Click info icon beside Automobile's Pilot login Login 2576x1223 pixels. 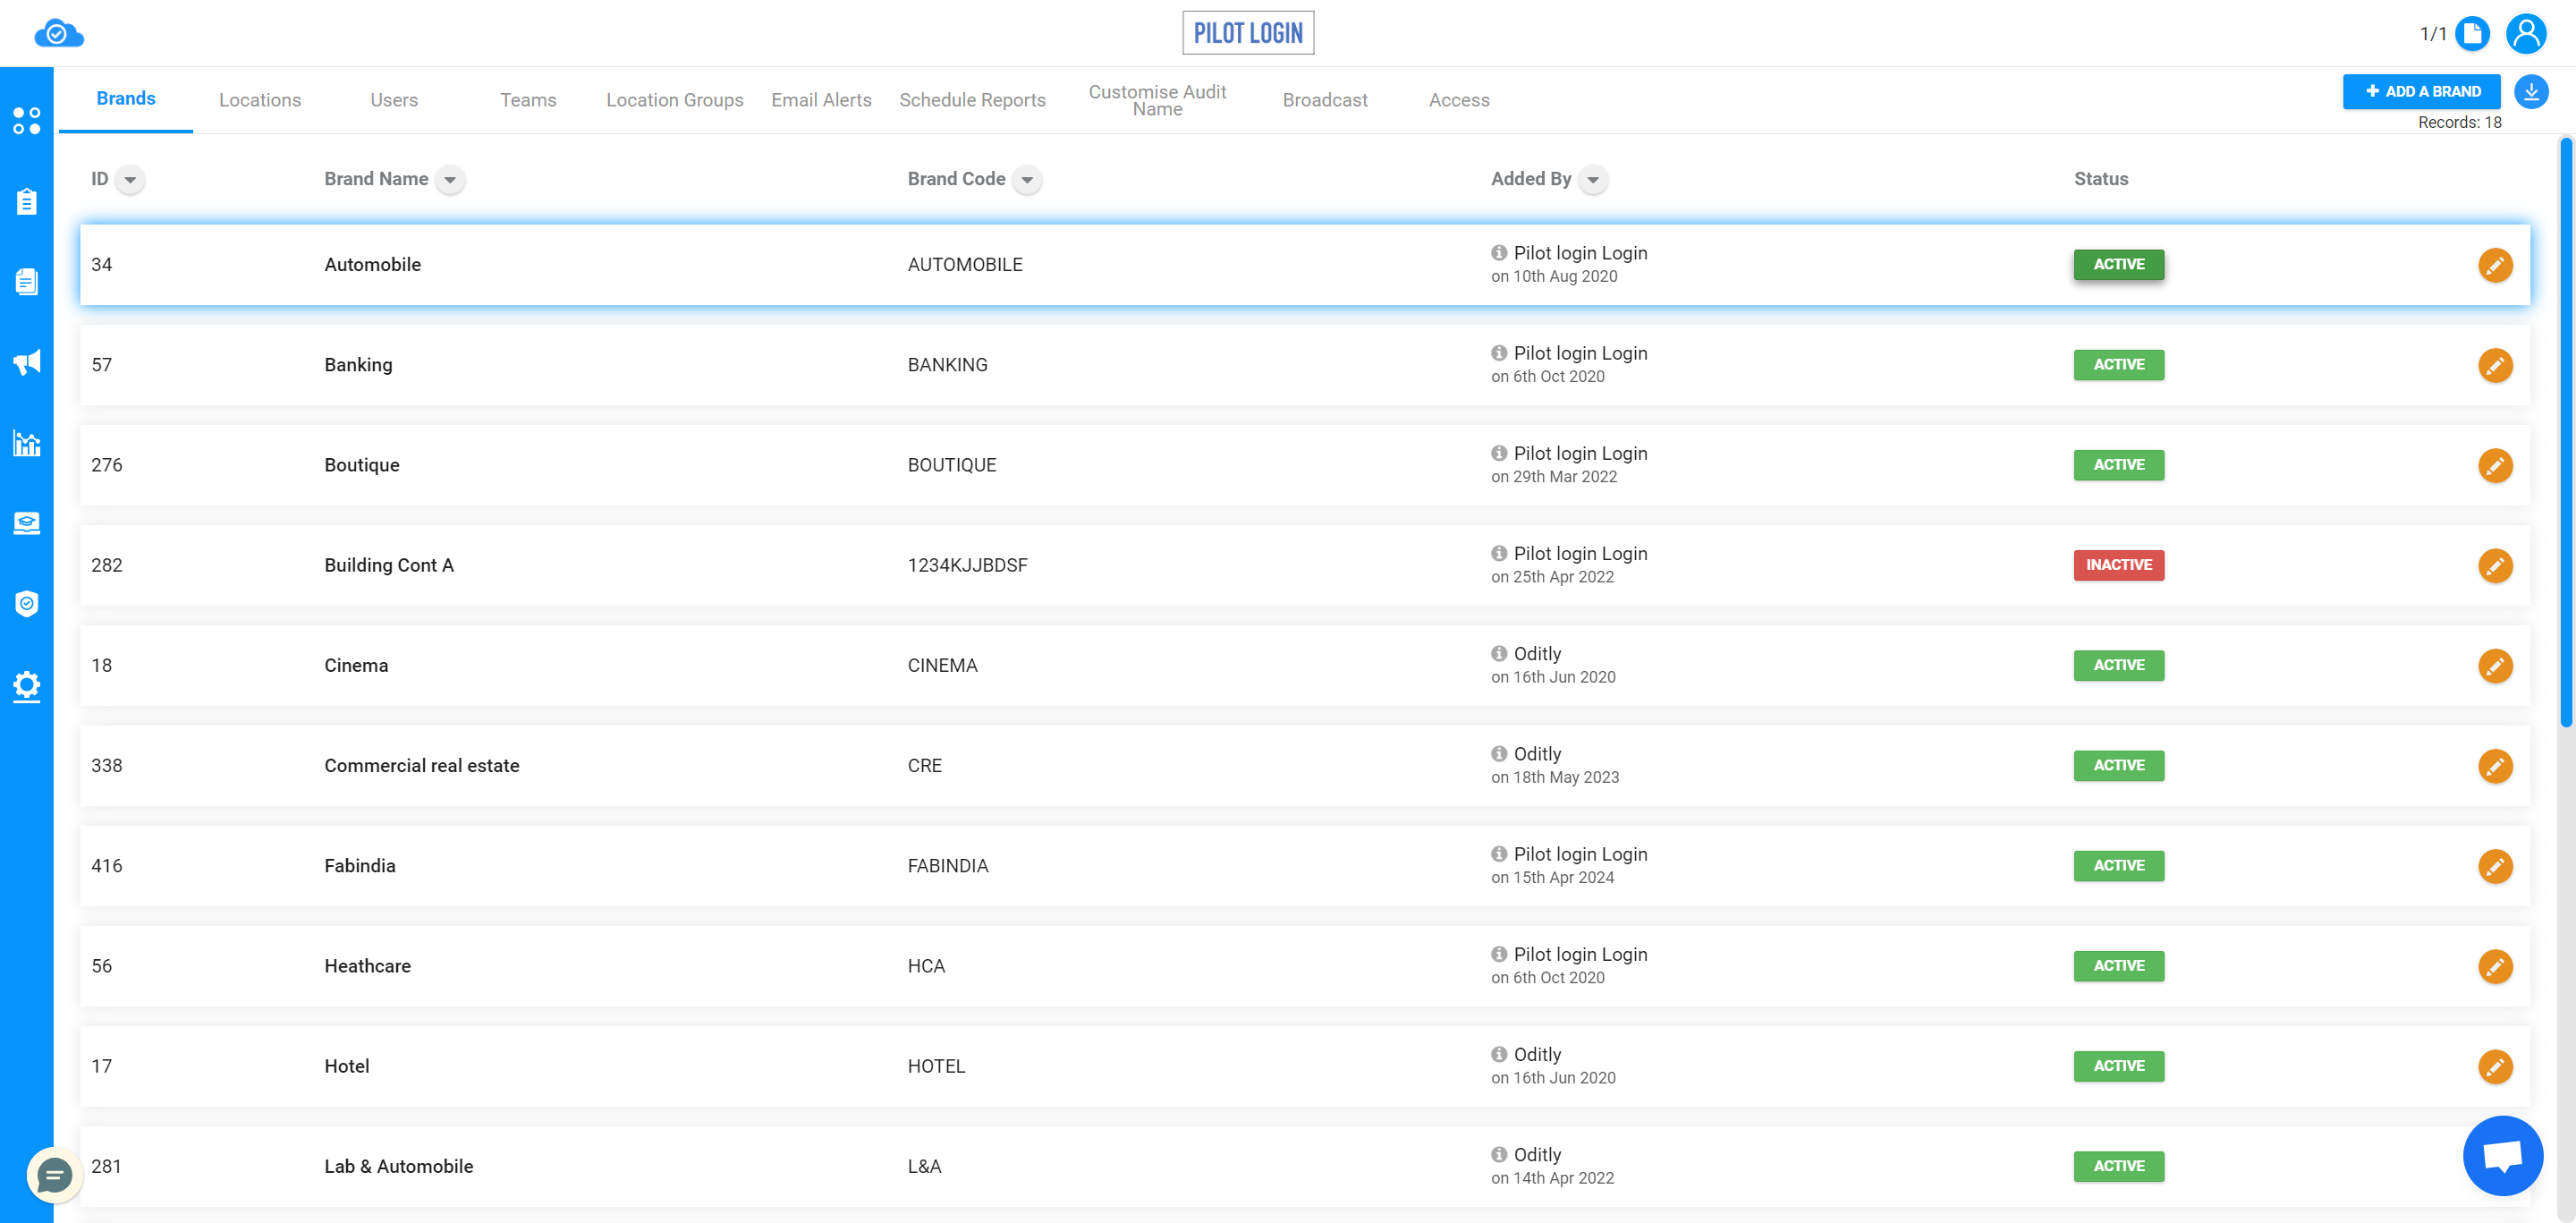(1499, 253)
